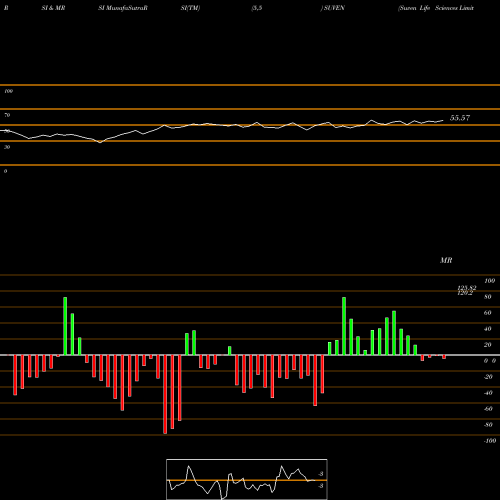
Task: Click the MR axis label 40
Action: [x=488, y=329]
